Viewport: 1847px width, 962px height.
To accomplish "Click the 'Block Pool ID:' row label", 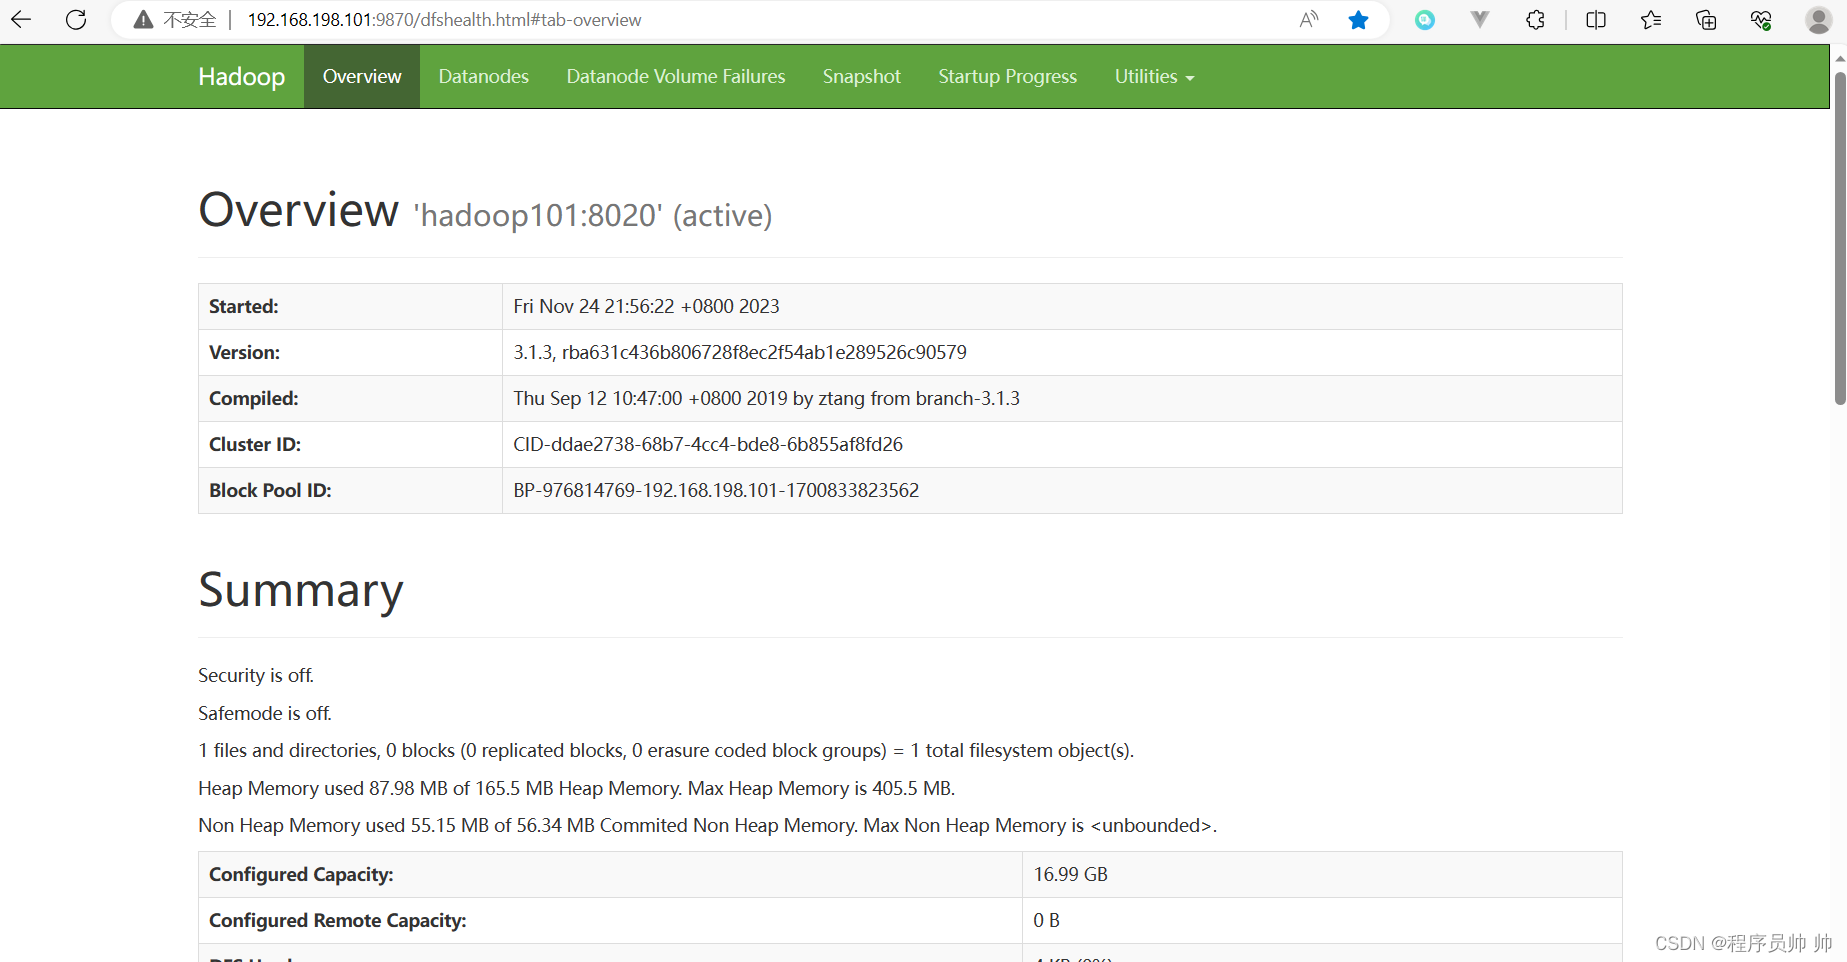I will tap(270, 491).
